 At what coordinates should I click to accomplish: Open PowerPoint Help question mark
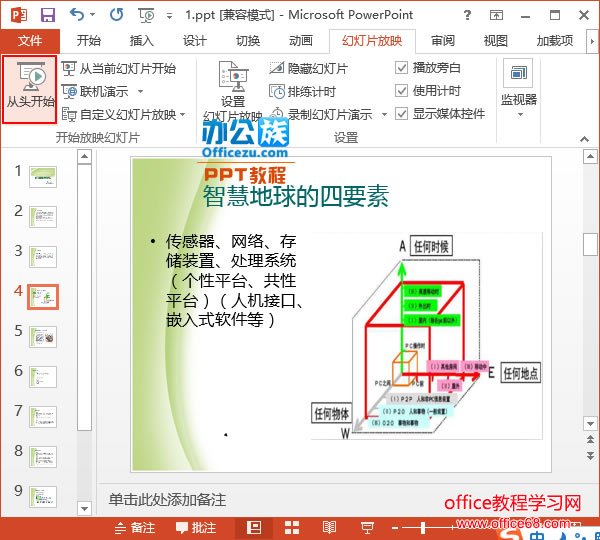467,15
